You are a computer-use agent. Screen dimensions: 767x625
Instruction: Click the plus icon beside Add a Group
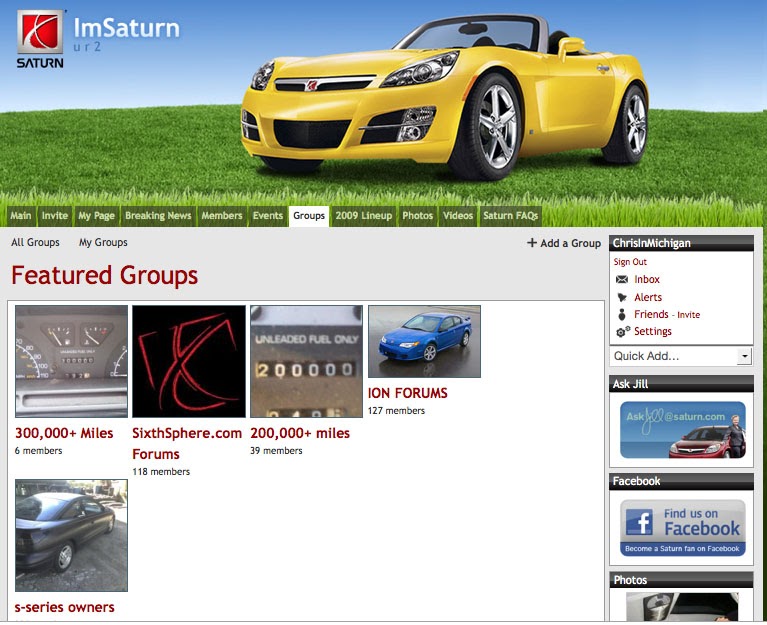[x=532, y=243]
